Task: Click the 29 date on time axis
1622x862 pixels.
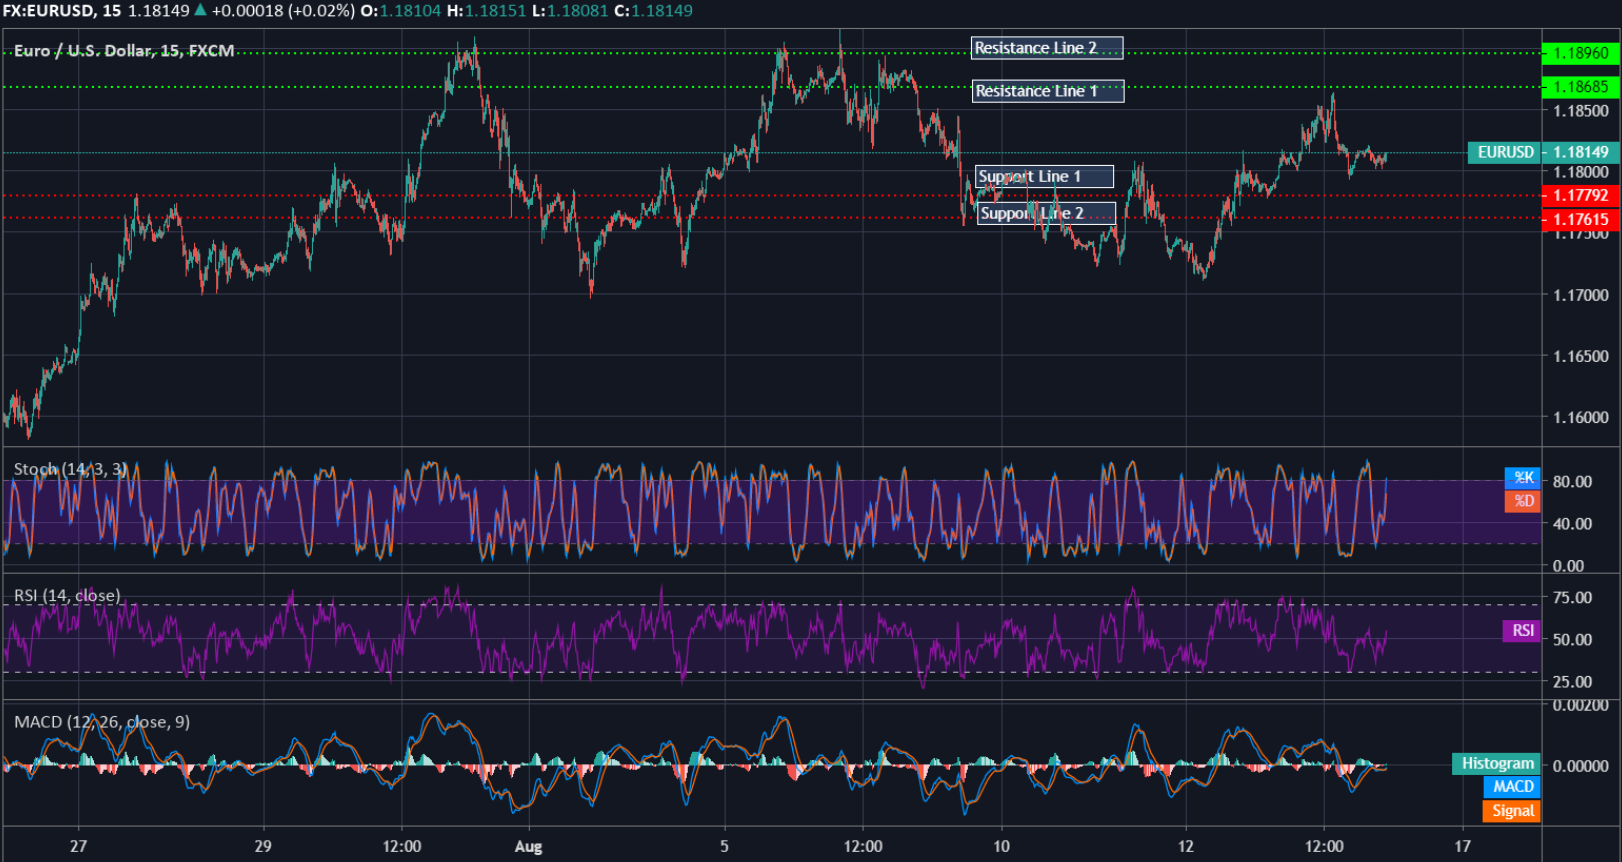Action: point(262,846)
